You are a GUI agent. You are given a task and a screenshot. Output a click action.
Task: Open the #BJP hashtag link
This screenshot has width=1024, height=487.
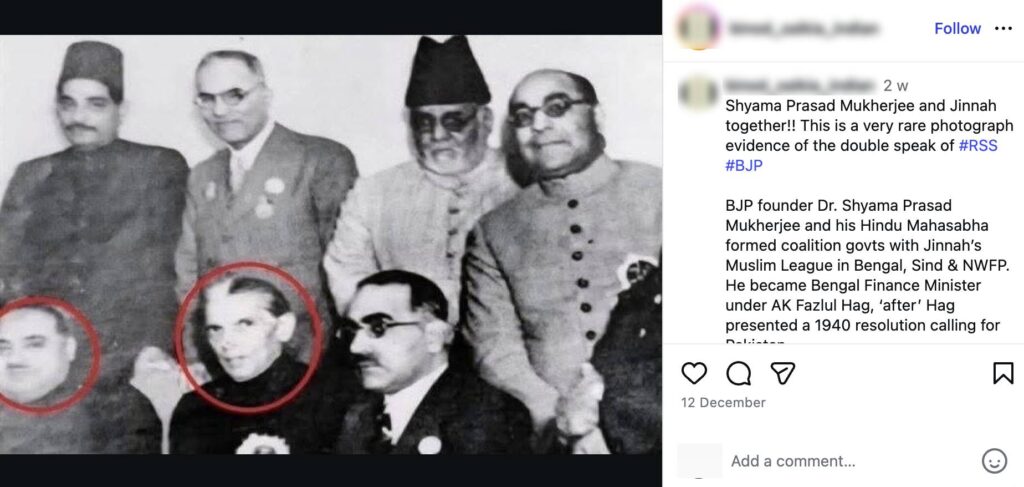tap(743, 165)
